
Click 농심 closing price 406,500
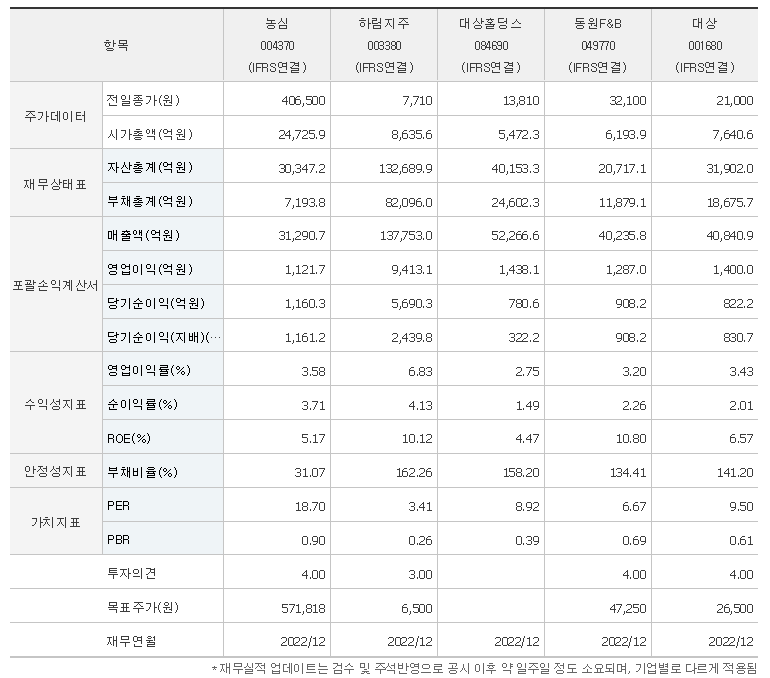pos(303,101)
